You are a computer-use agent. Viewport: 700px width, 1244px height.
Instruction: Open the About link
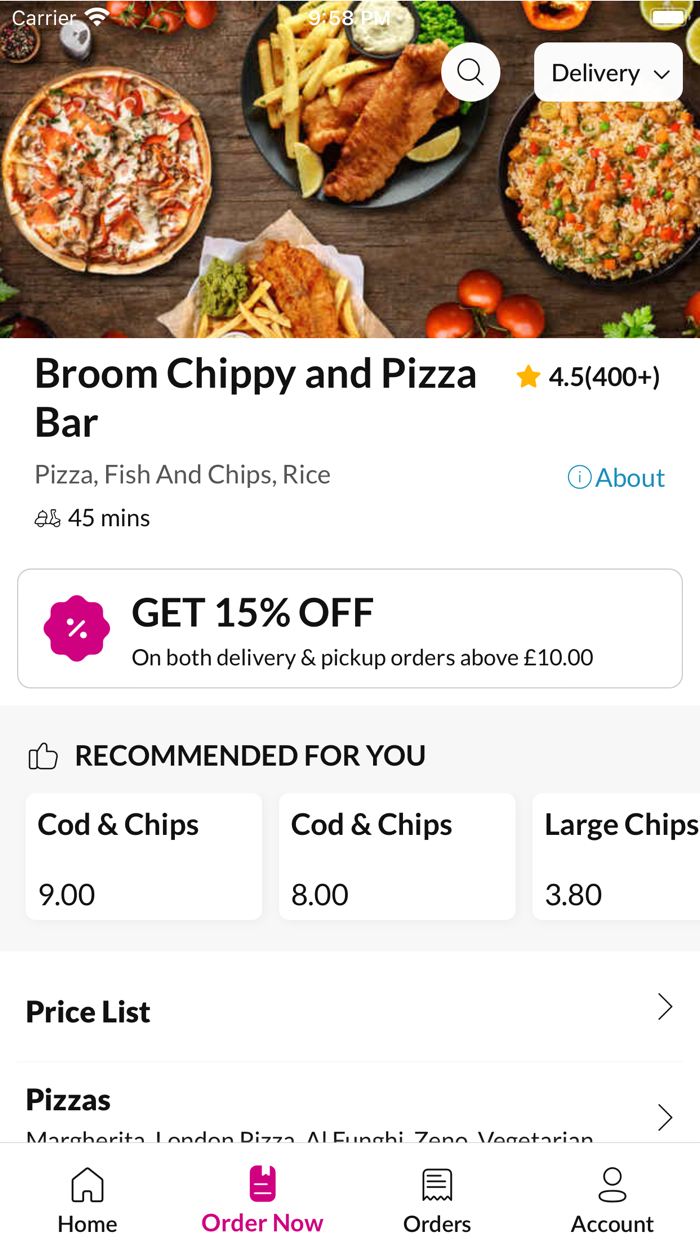point(630,477)
